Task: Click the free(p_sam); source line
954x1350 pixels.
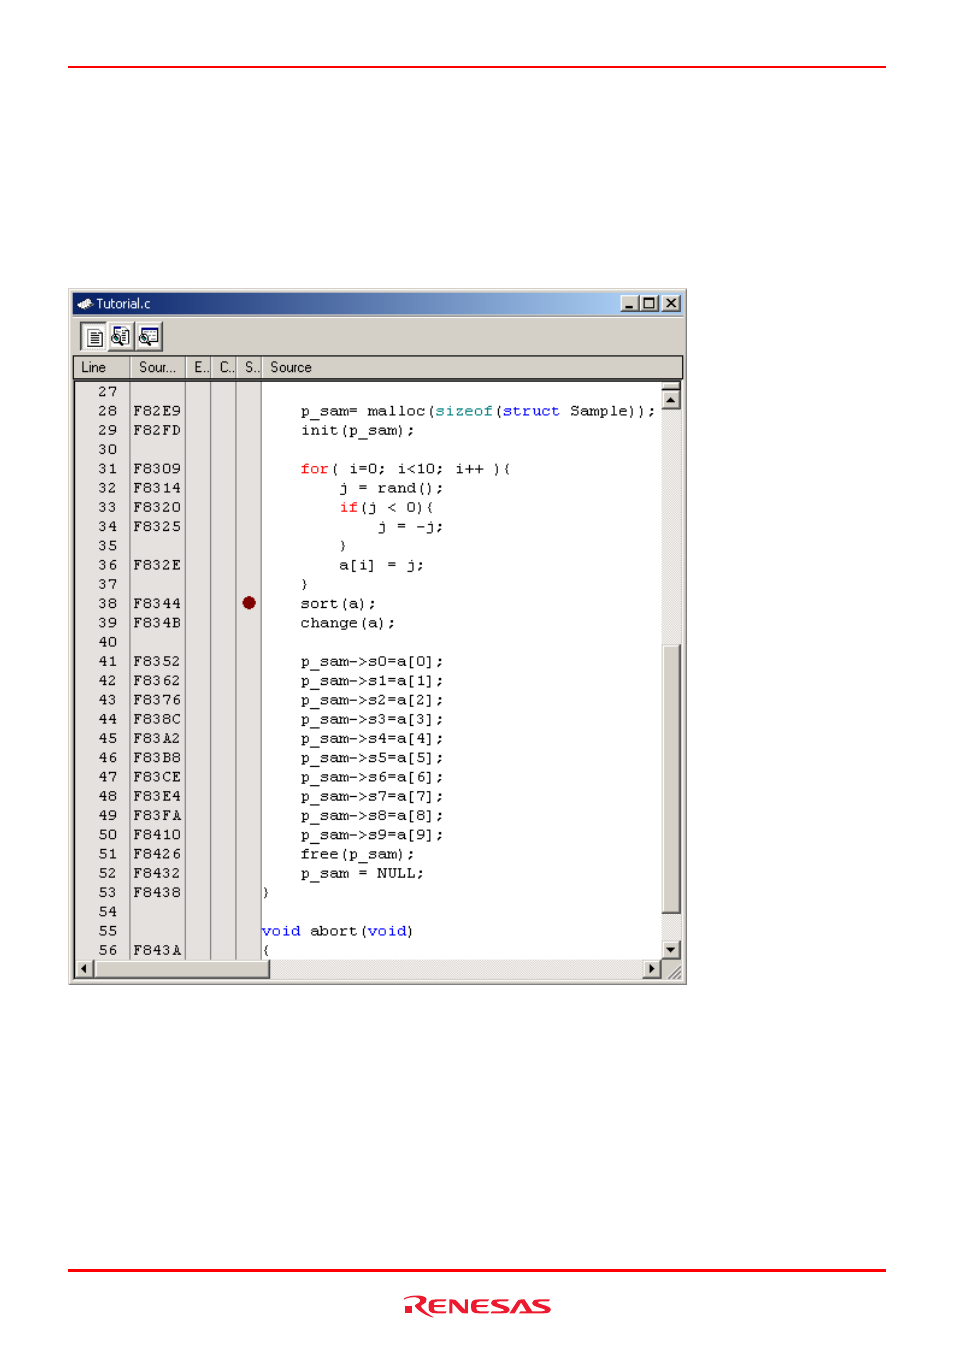Action: pyautogui.click(x=357, y=854)
